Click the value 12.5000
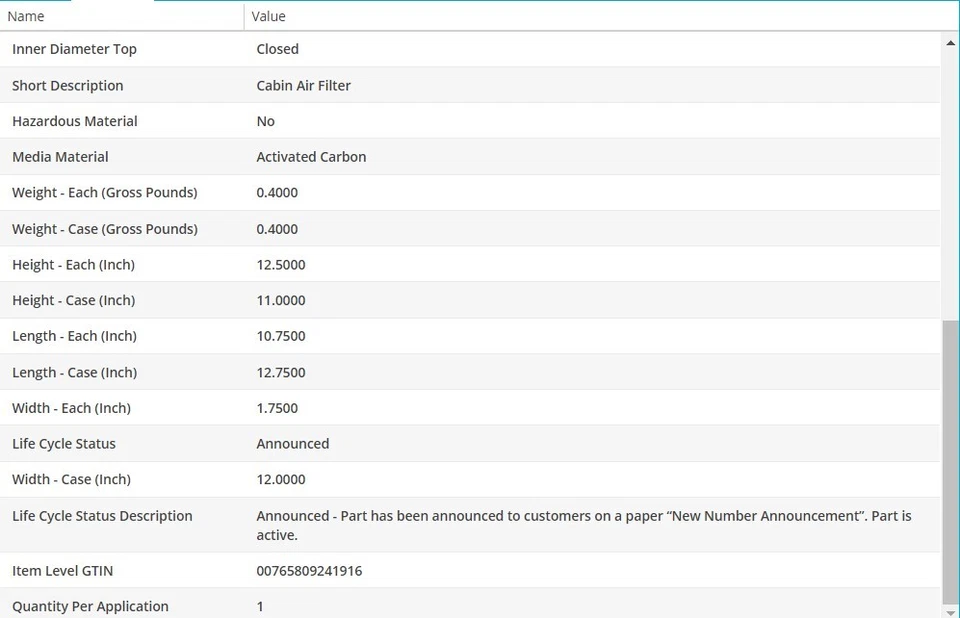This screenshot has width=960, height=618. [280, 265]
